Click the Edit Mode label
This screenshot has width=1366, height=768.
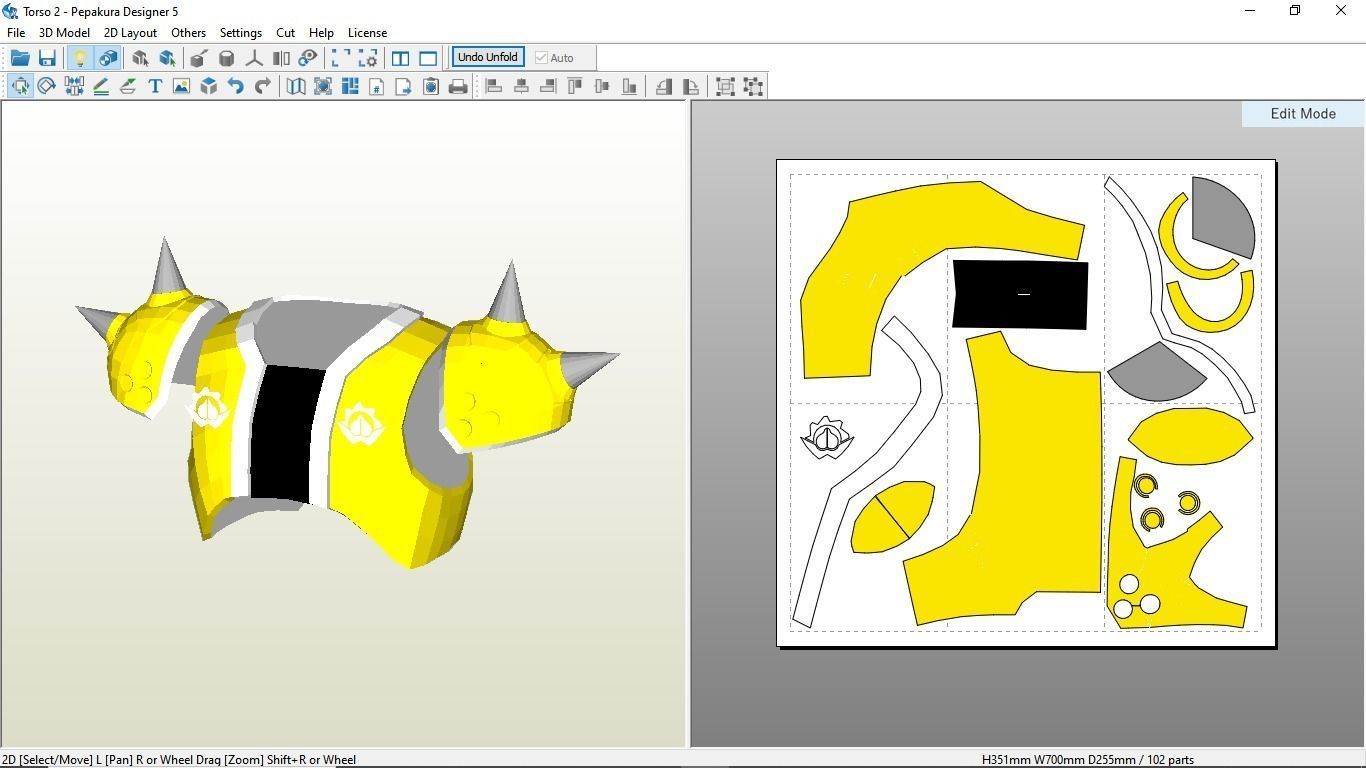click(1302, 114)
